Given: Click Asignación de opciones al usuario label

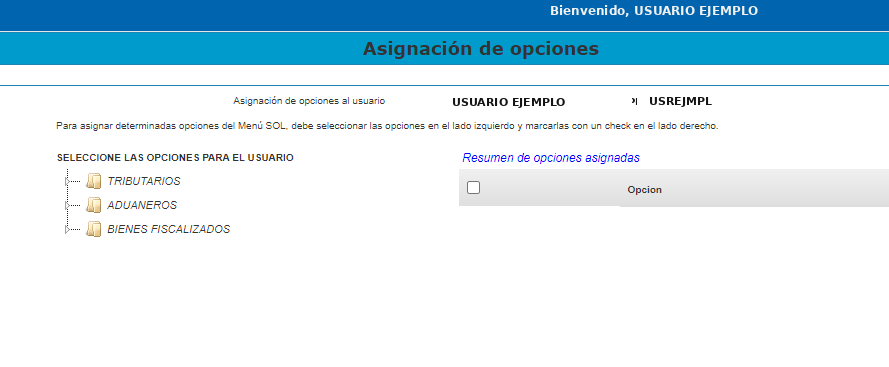Looking at the screenshot, I should pos(309,101).
